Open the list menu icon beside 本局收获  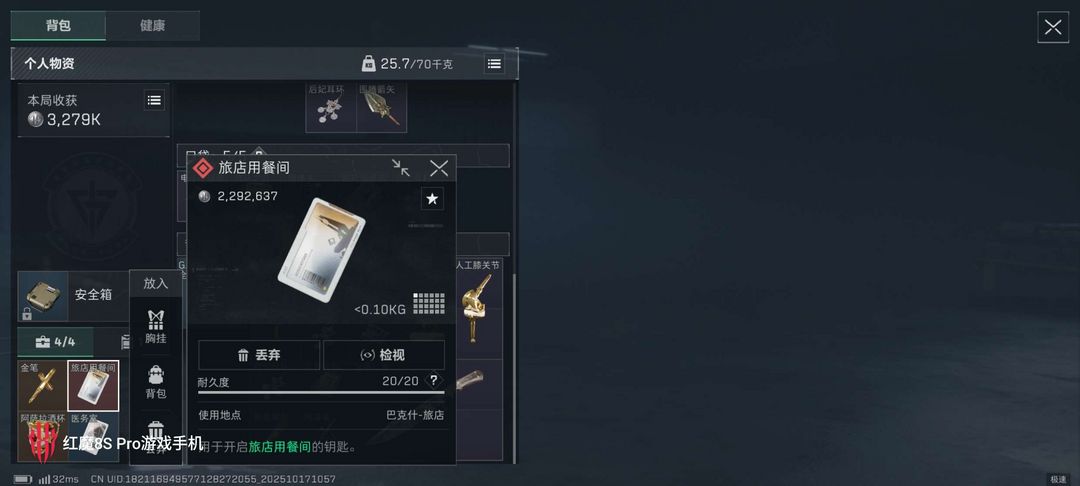154,101
